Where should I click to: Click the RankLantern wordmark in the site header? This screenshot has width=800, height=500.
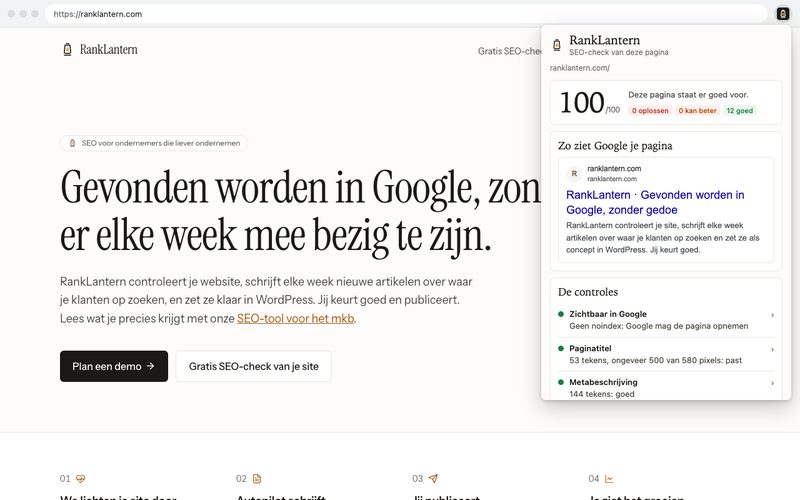(x=109, y=49)
